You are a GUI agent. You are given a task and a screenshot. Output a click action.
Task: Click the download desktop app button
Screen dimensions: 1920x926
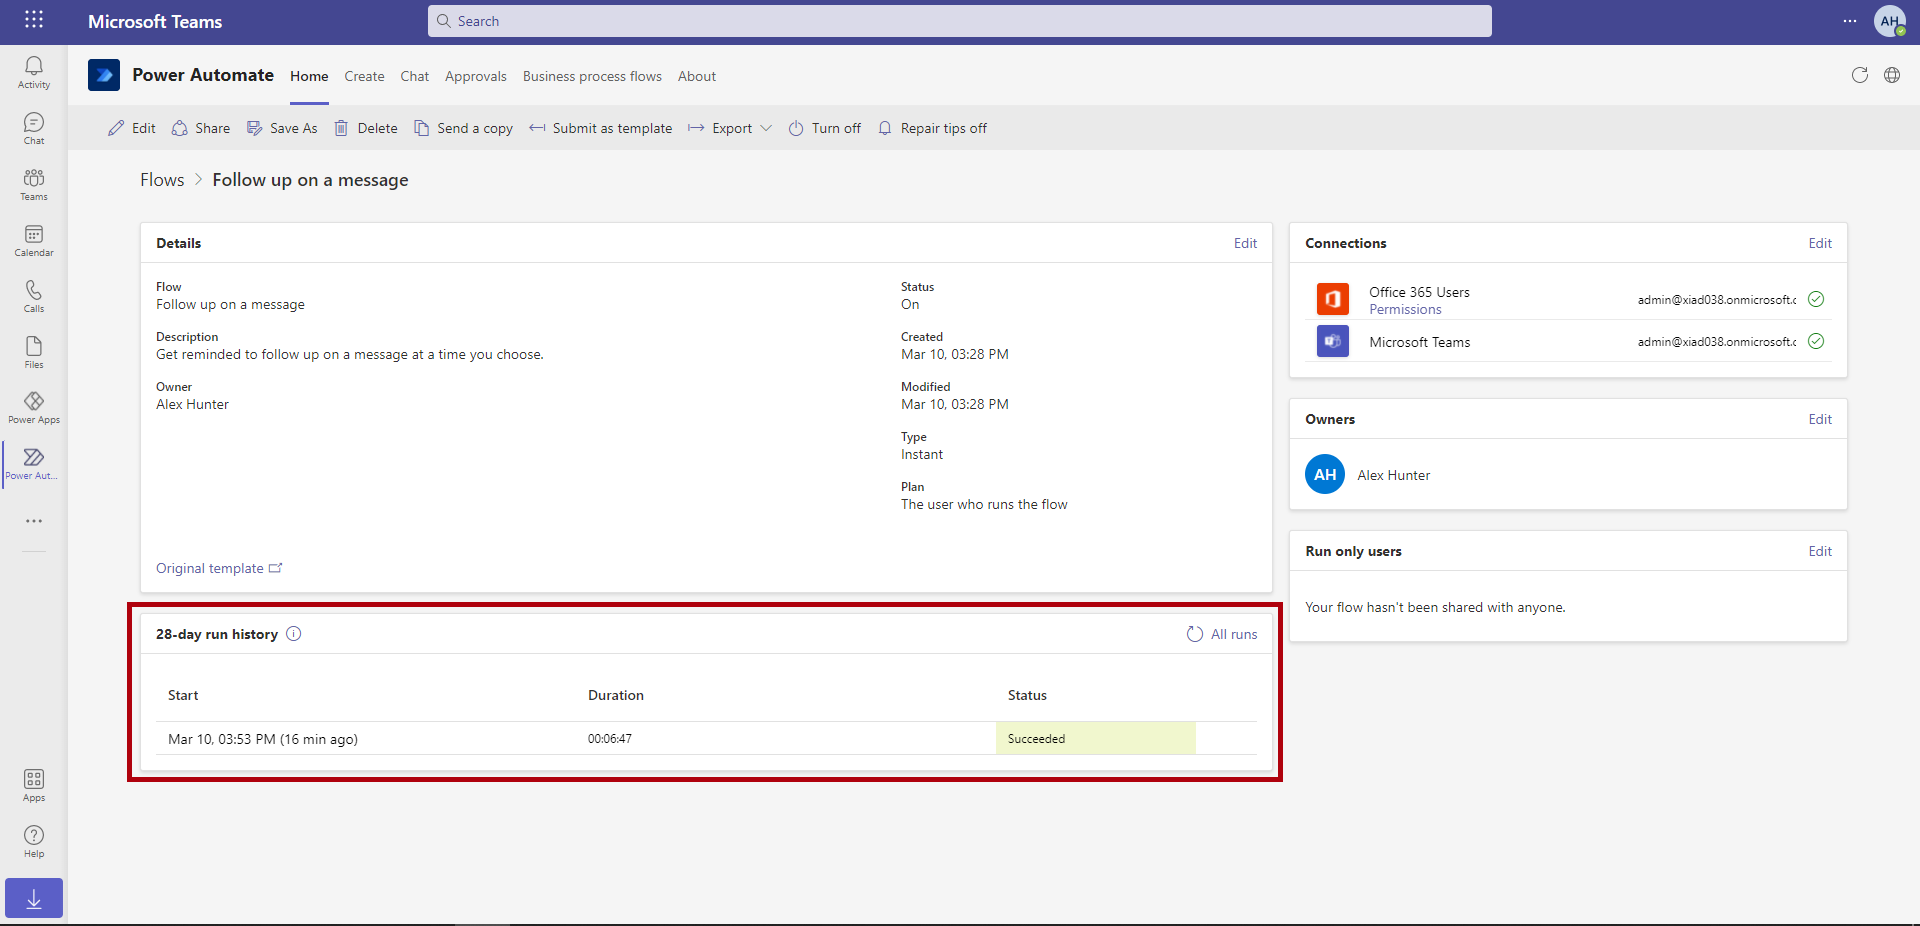(x=34, y=898)
